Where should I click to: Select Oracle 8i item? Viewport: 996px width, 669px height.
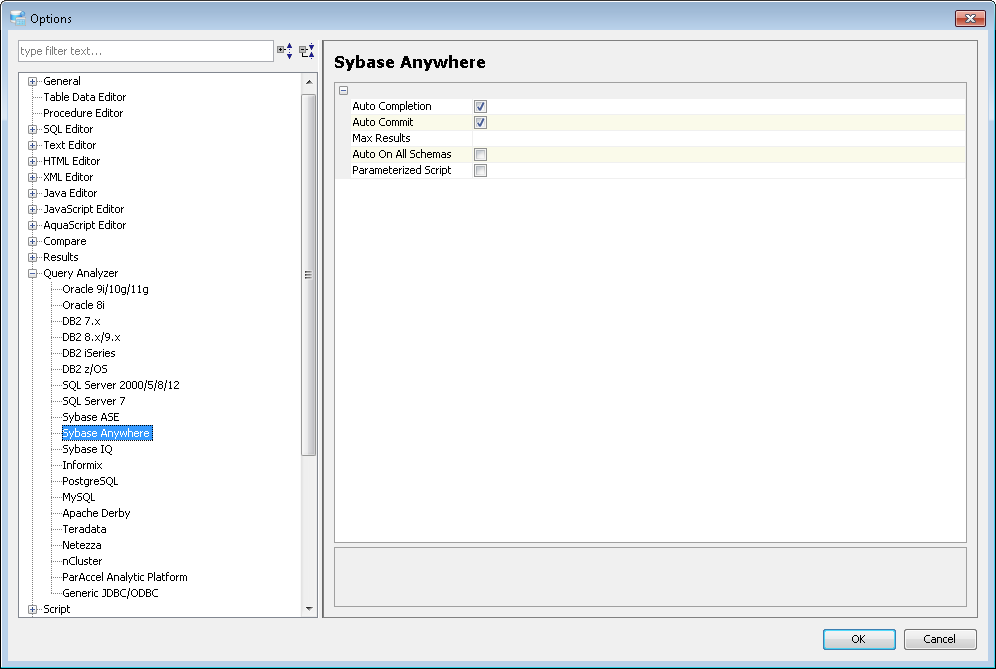click(x=83, y=305)
